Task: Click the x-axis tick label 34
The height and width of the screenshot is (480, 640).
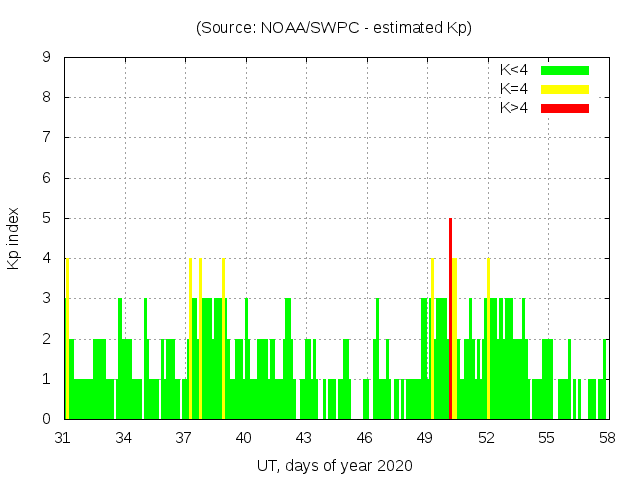Action: pos(124,438)
